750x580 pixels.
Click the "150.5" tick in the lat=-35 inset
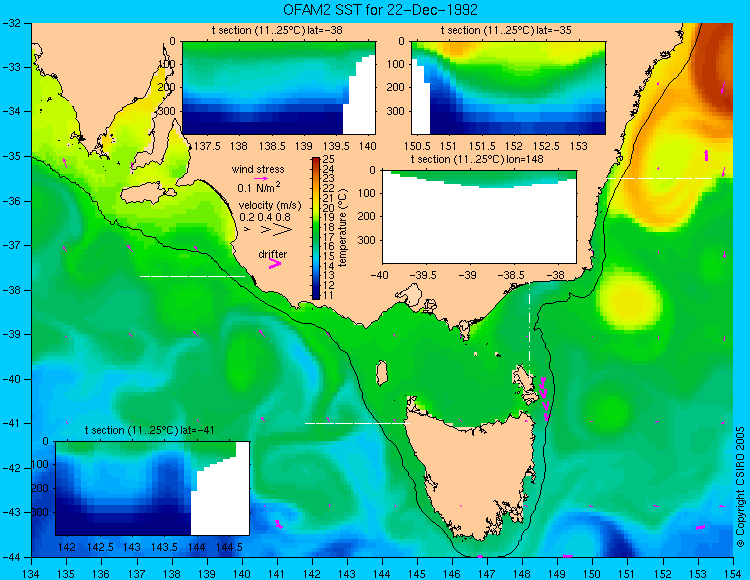coord(416,146)
